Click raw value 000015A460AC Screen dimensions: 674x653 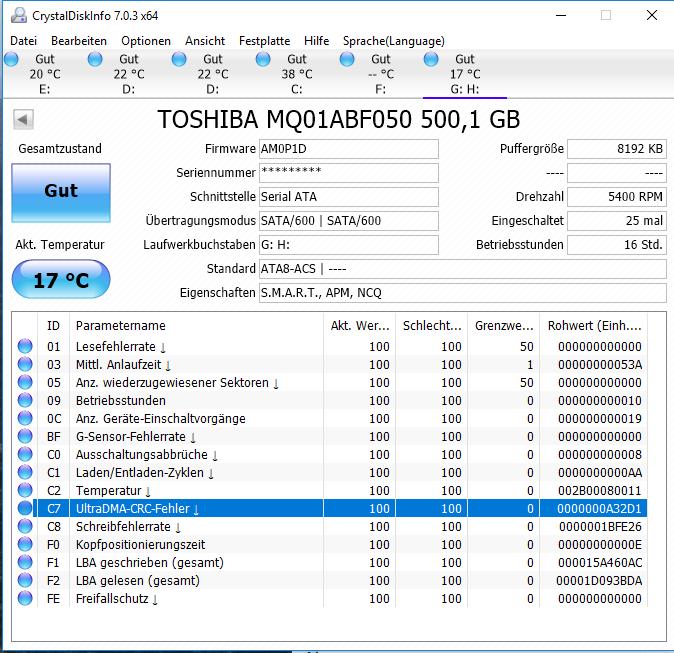click(x=600, y=563)
